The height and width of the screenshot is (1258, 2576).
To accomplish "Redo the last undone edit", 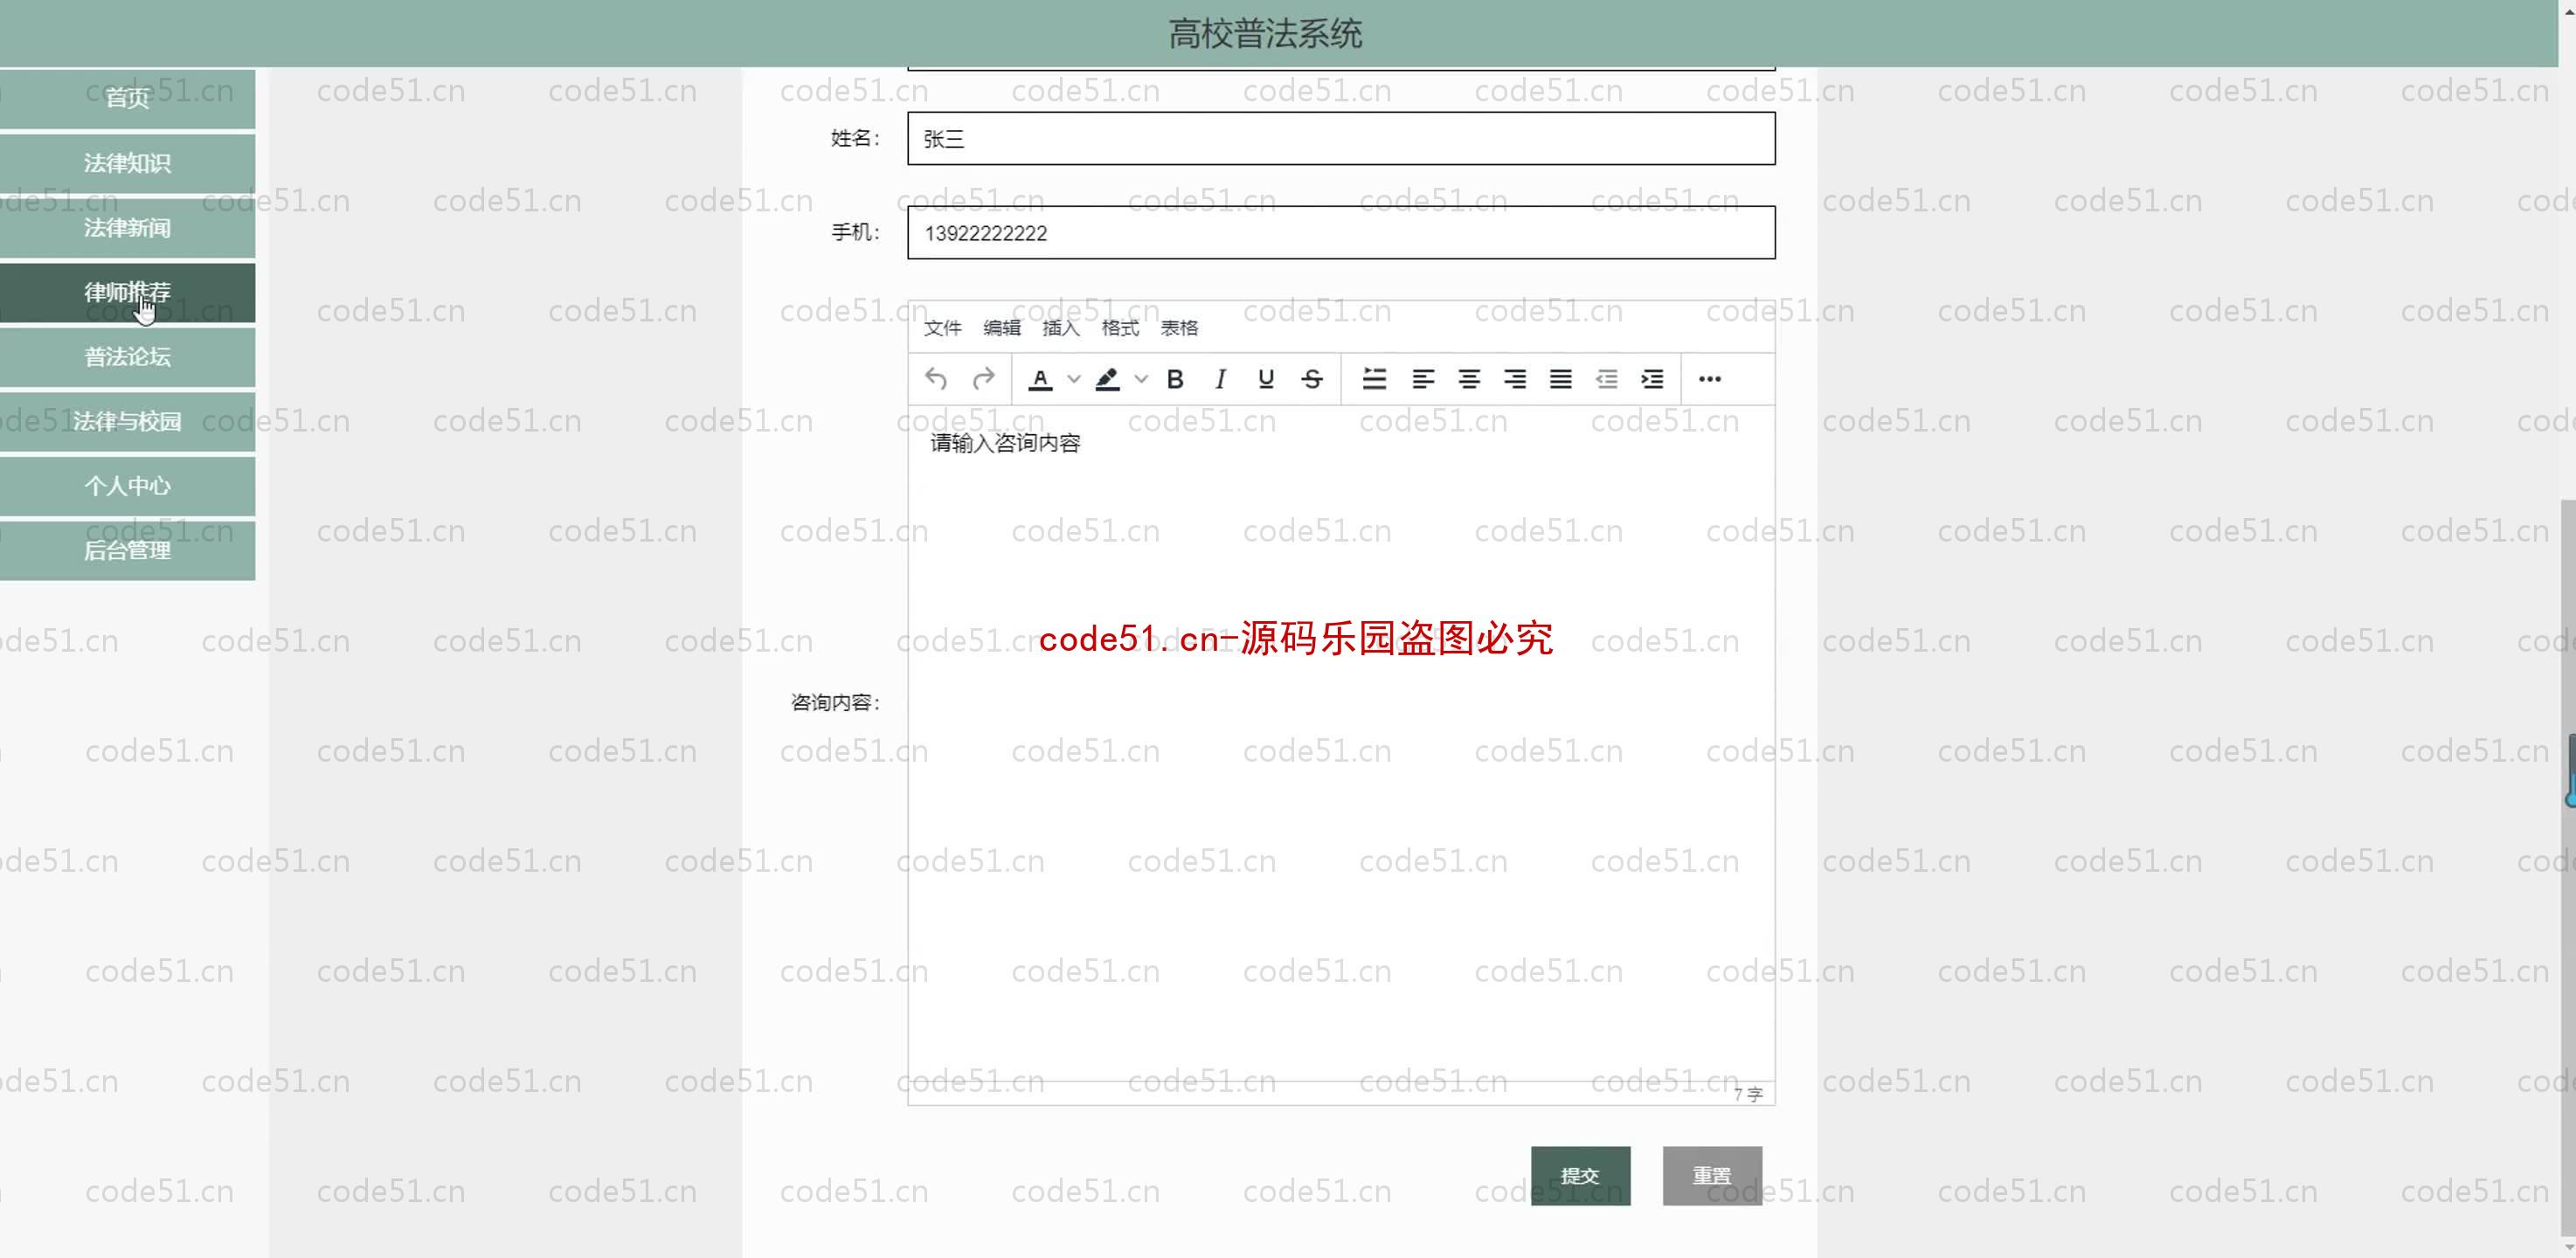I will coord(983,379).
